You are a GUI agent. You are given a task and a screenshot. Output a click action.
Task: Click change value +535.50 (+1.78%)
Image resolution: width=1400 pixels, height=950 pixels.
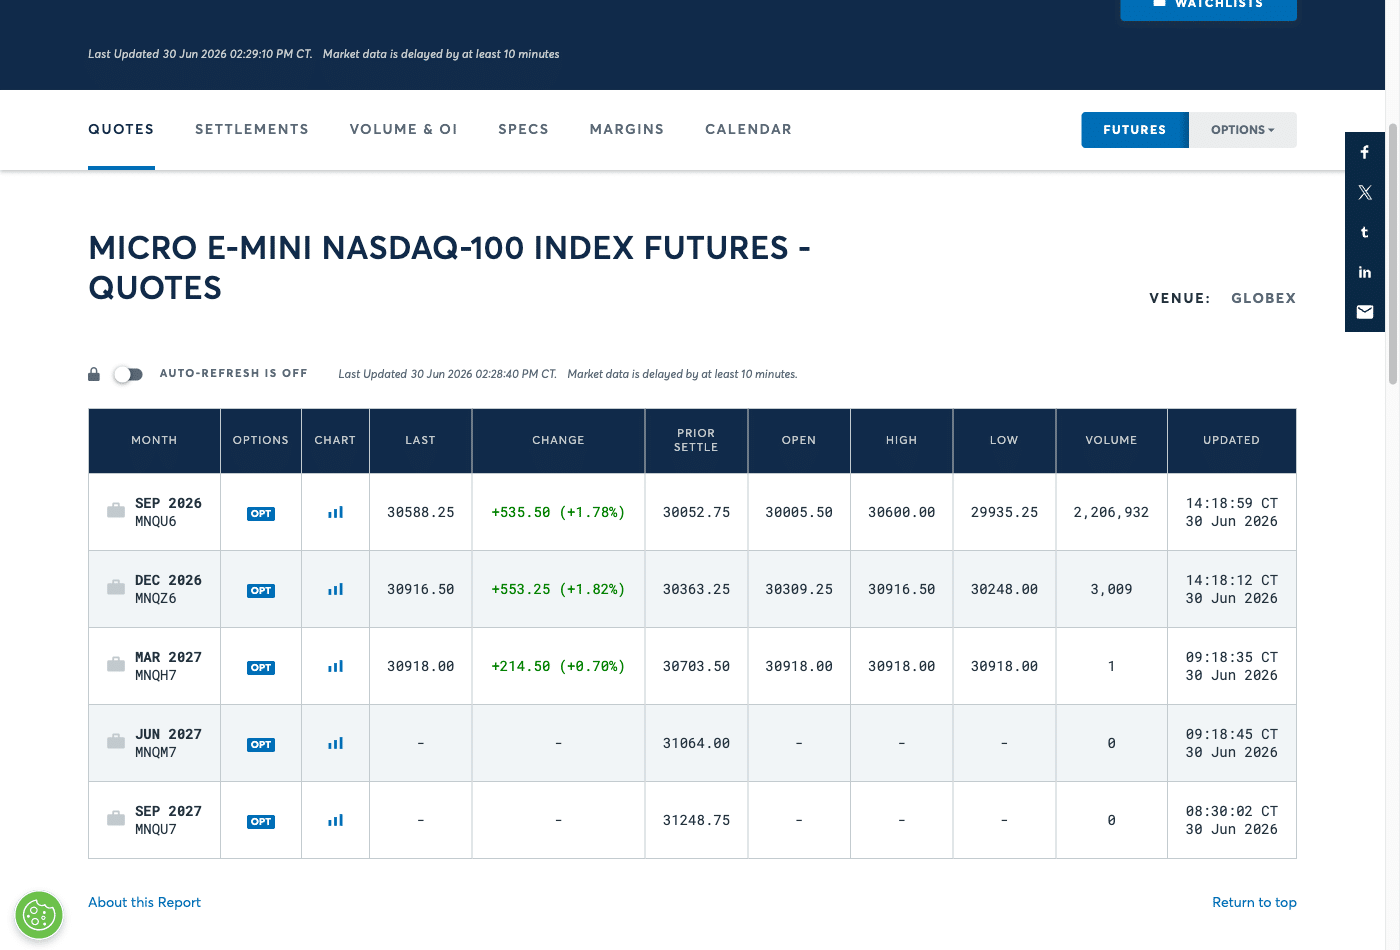(x=558, y=512)
